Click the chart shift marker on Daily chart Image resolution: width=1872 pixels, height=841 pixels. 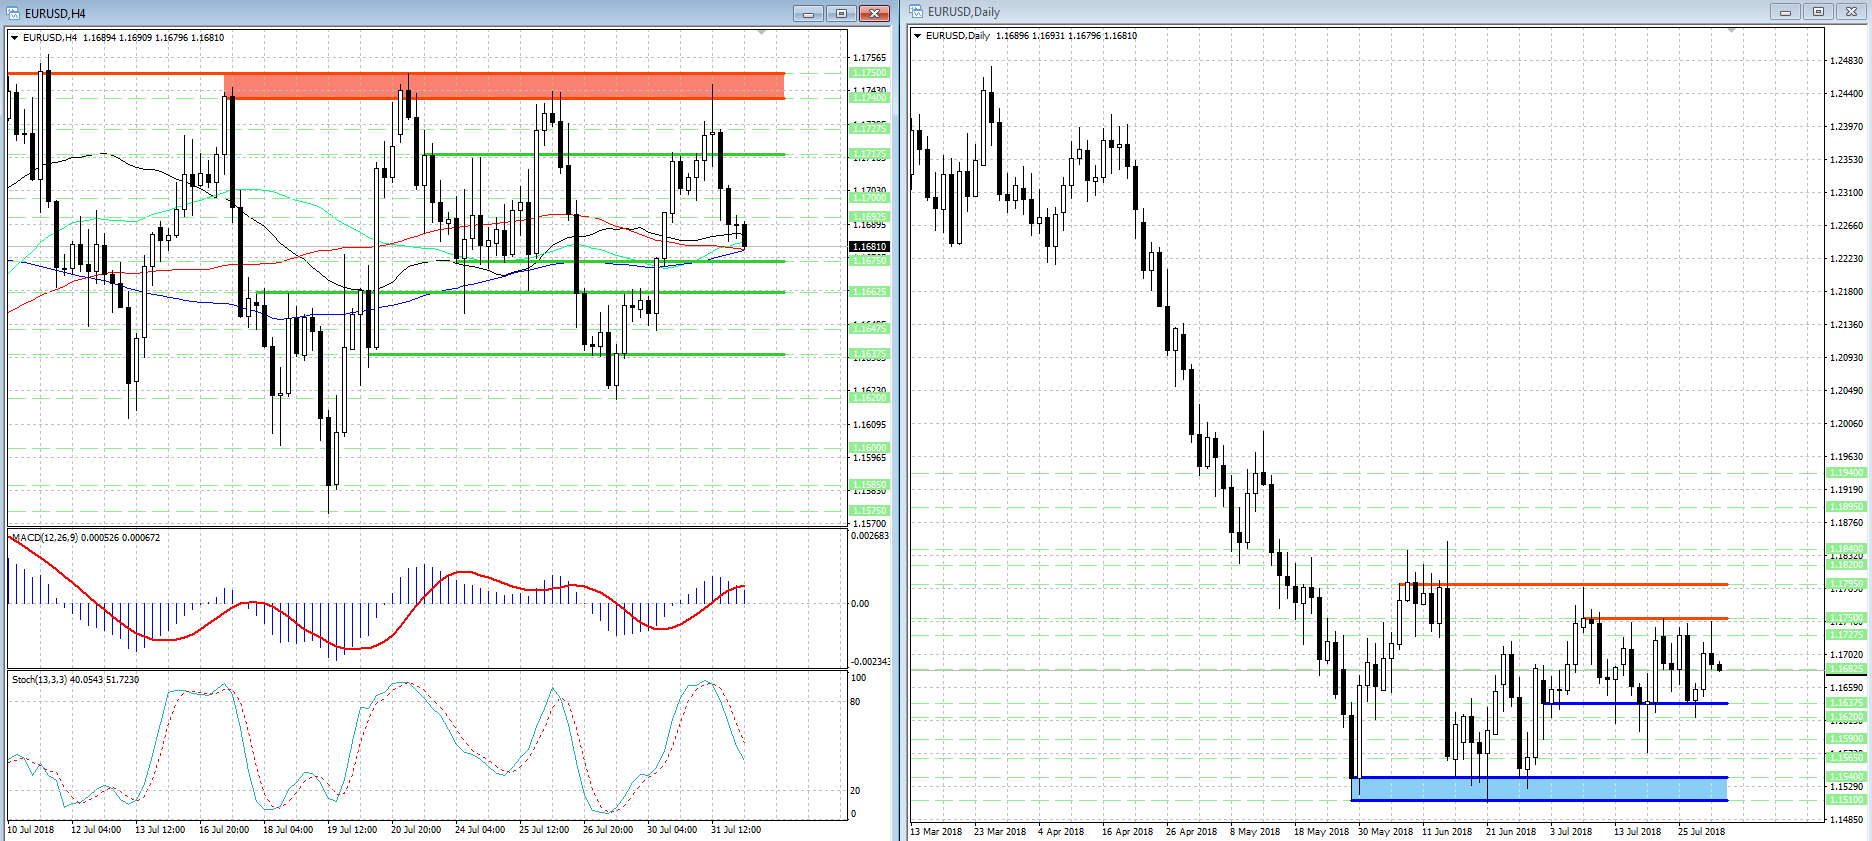coord(1731,31)
